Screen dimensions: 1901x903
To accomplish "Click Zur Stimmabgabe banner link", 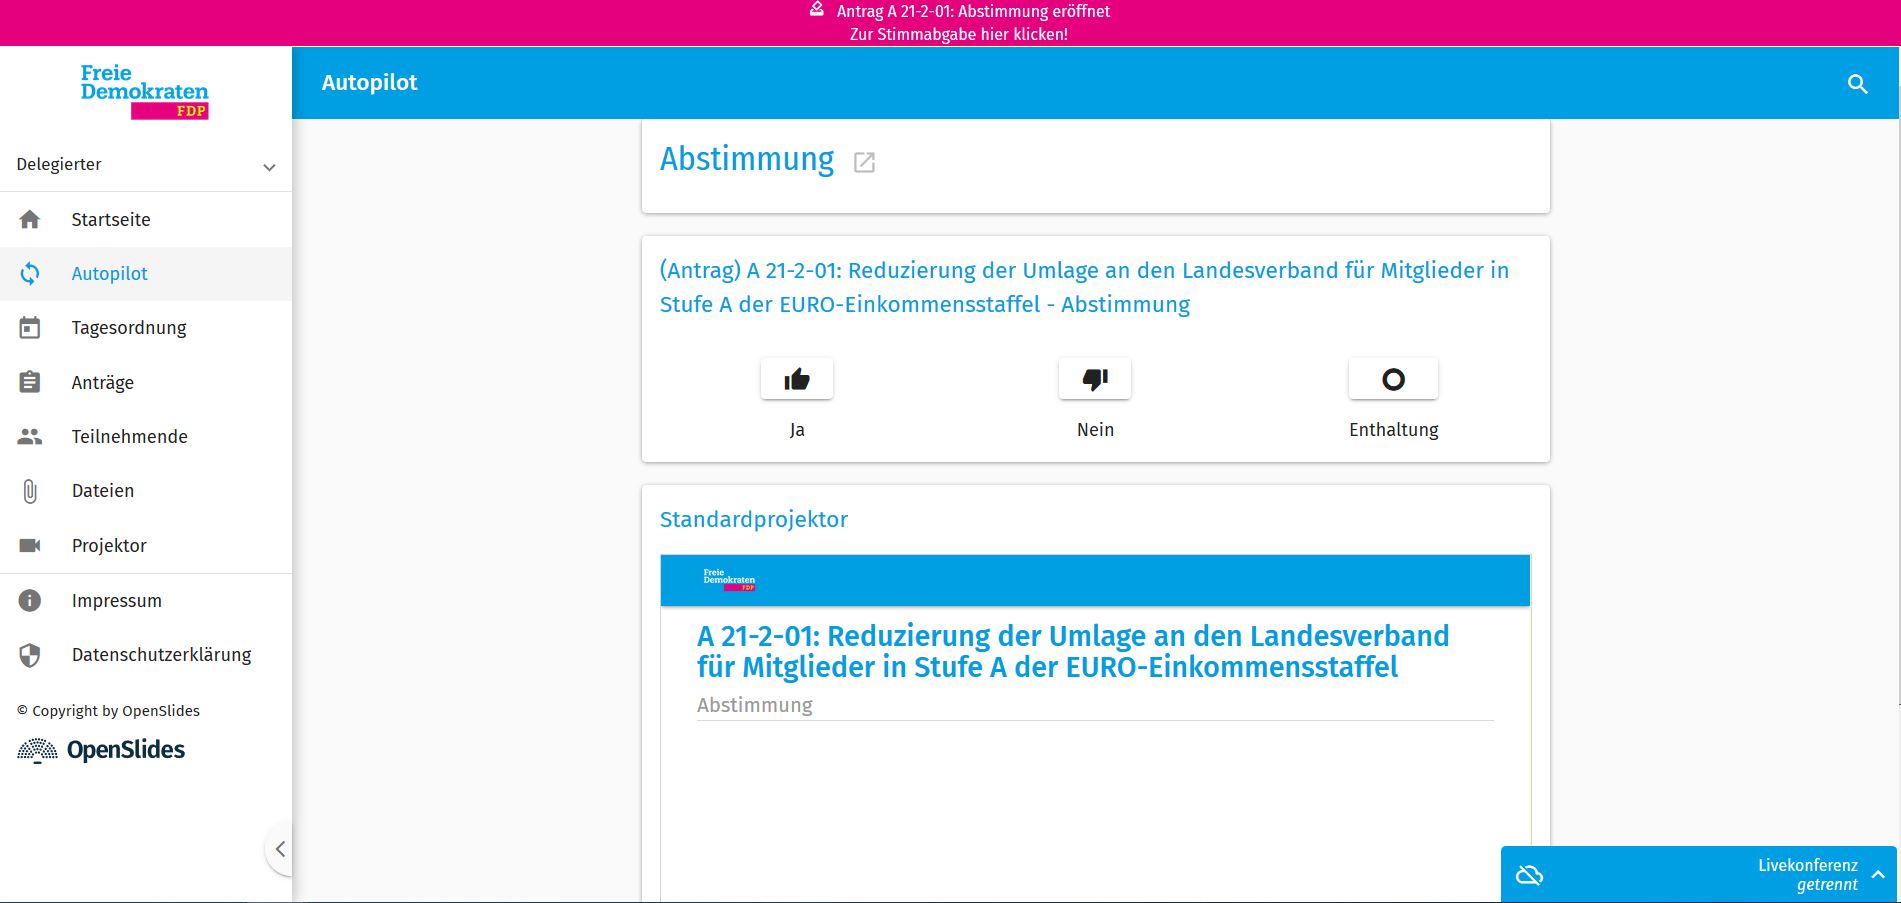I will click(958, 35).
